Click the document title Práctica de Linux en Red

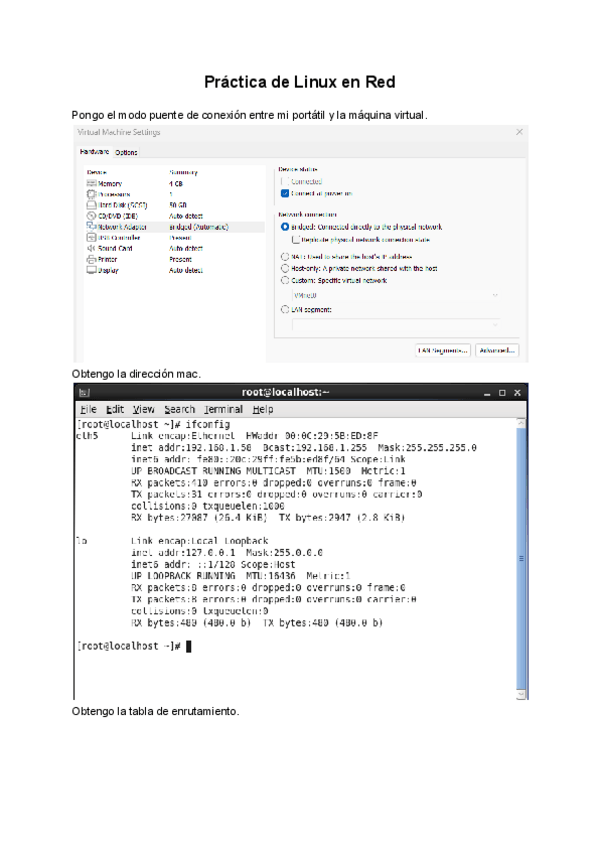tap(300, 82)
